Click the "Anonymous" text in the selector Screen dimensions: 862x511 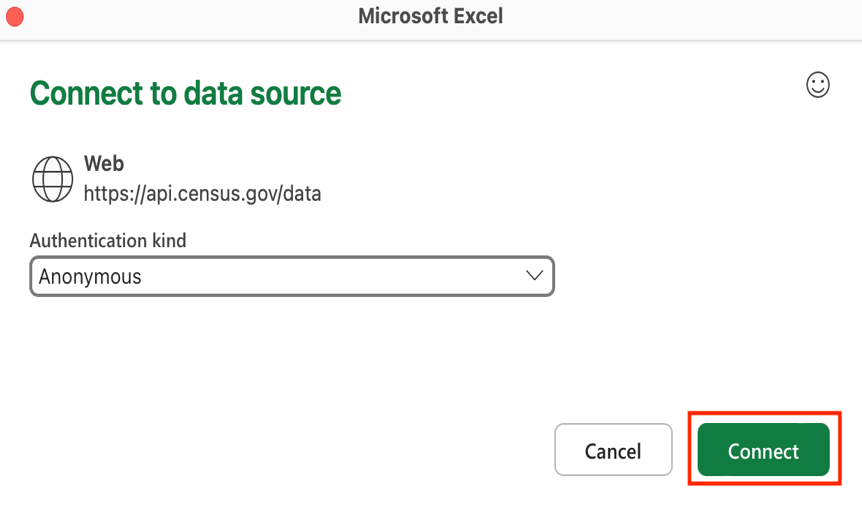pyautogui.click(x=90, y=277)
